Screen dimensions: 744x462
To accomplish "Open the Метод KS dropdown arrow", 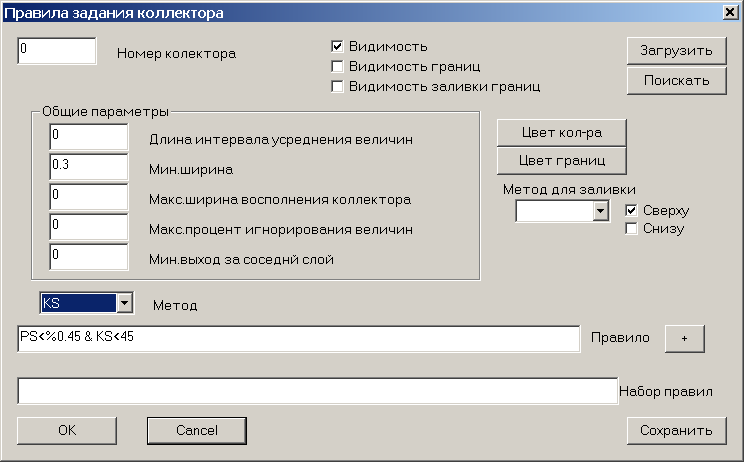I will 124,303.
